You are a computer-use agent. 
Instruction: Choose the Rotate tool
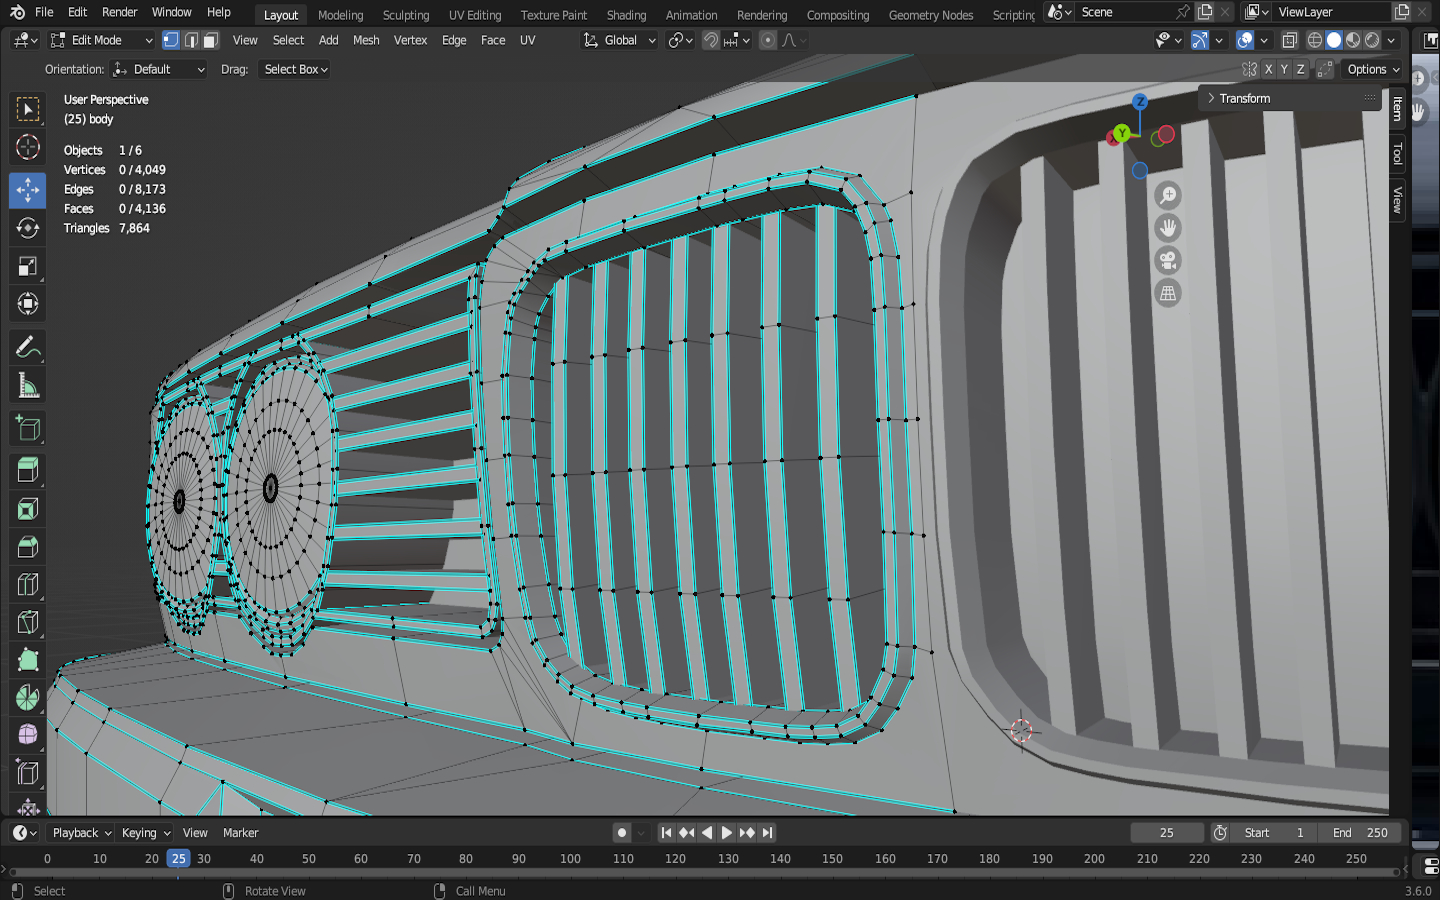28,228
